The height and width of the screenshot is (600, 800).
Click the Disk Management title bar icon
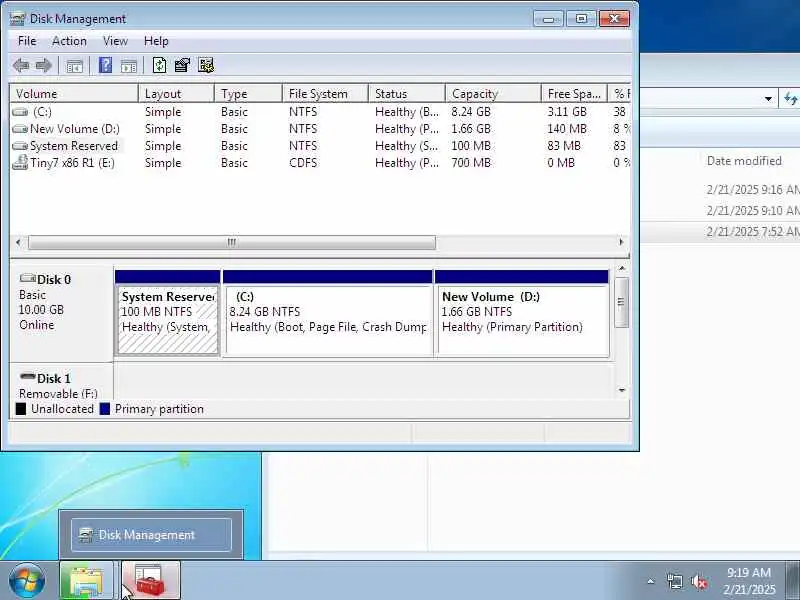(17, 19)
